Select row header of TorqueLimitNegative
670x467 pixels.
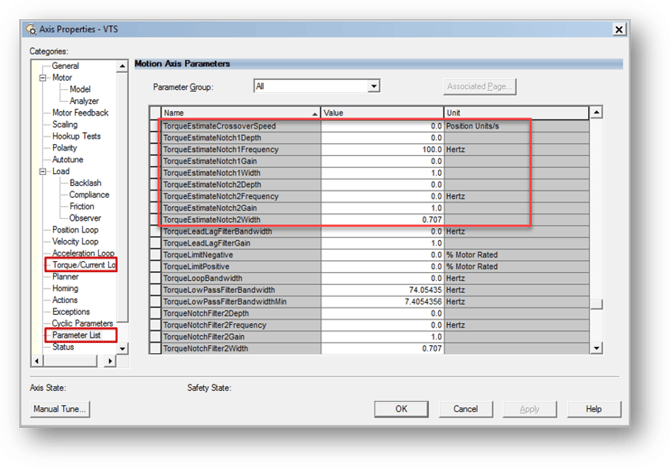tap(155, 255)
